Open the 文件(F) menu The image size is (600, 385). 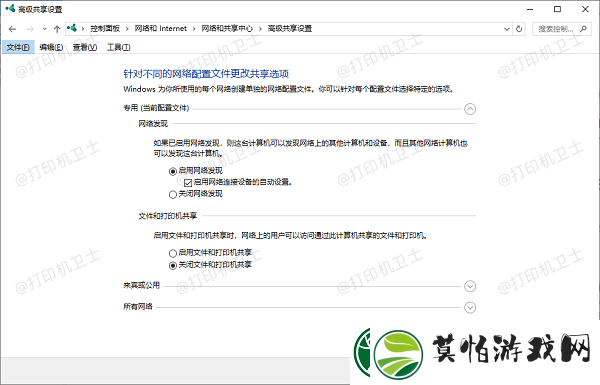(18, 47)
